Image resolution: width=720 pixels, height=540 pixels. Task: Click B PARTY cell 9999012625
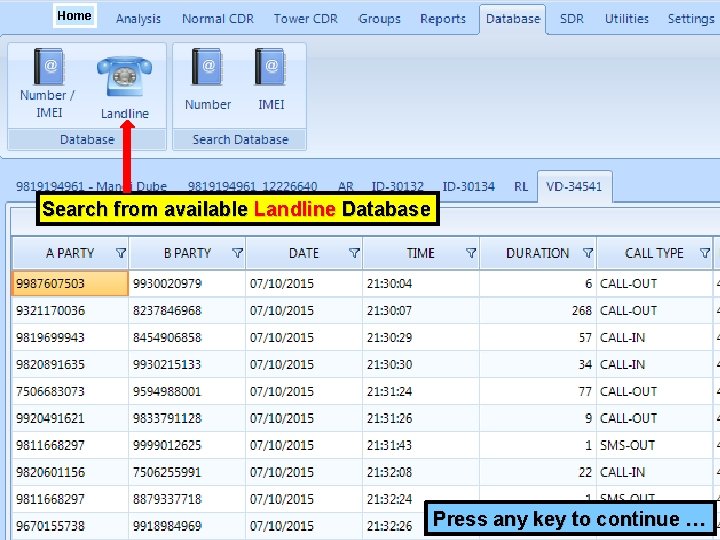pyautogui.click(x=187, y=445)
